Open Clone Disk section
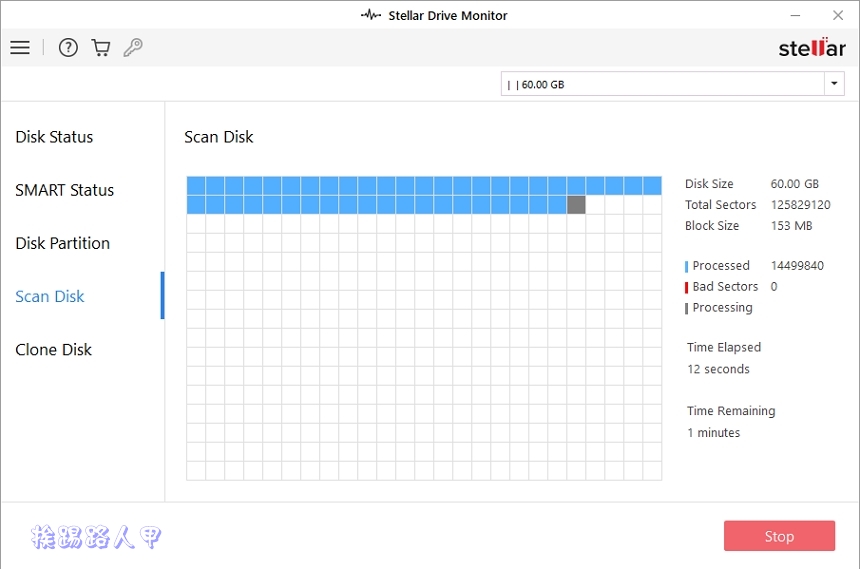 coord(54,350)
